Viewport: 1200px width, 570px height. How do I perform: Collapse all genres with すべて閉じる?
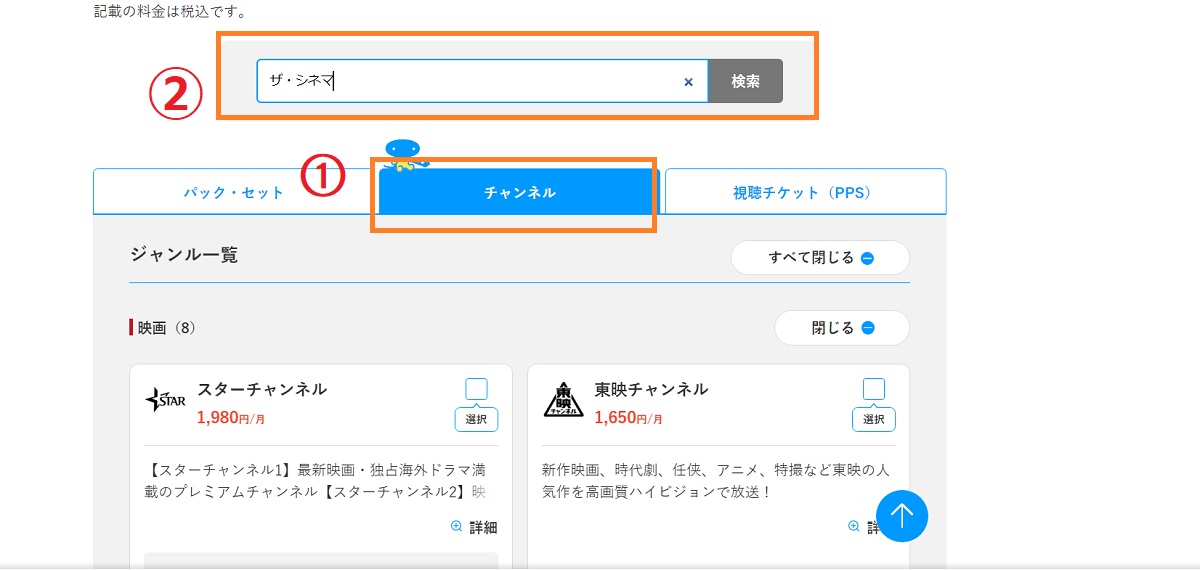820,258
